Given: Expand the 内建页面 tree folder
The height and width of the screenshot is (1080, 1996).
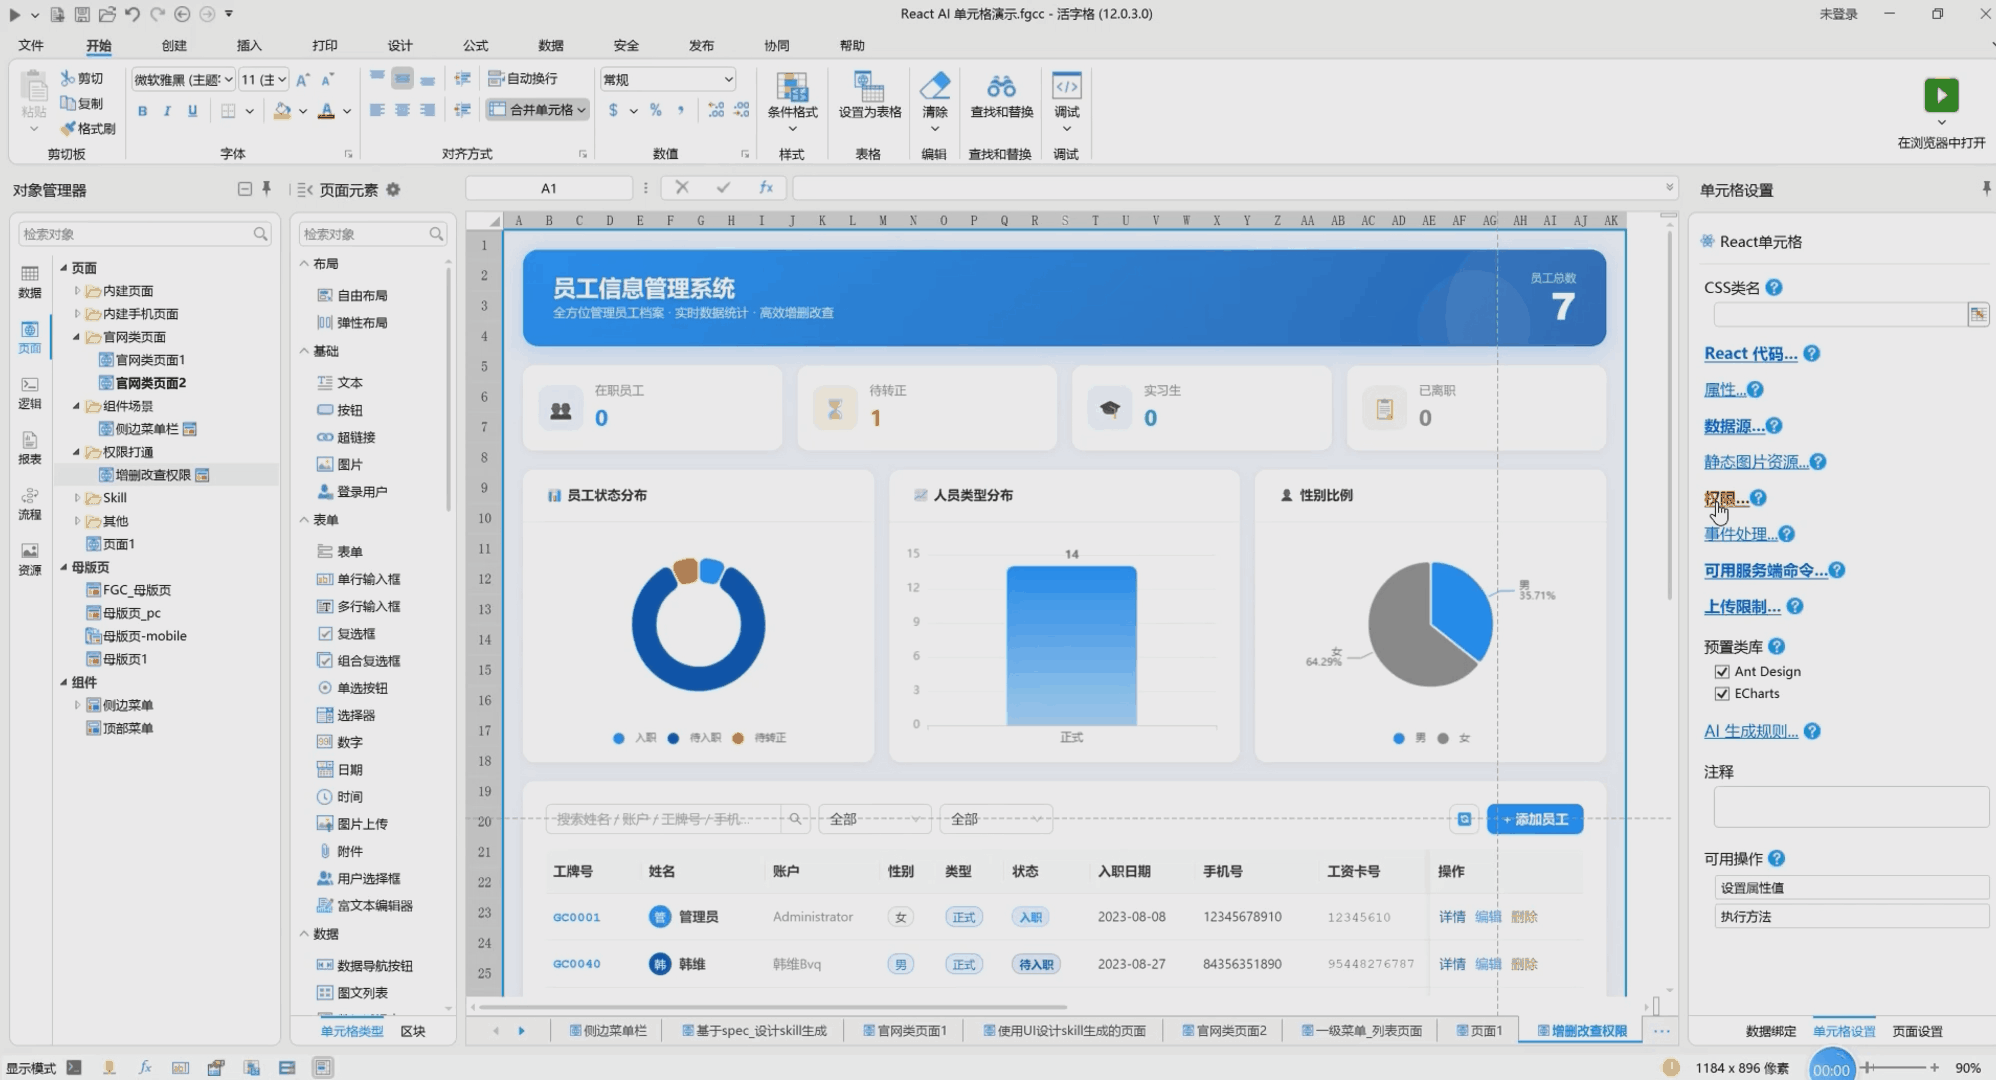Looking at the screenshot, I should tap(77, 291).
